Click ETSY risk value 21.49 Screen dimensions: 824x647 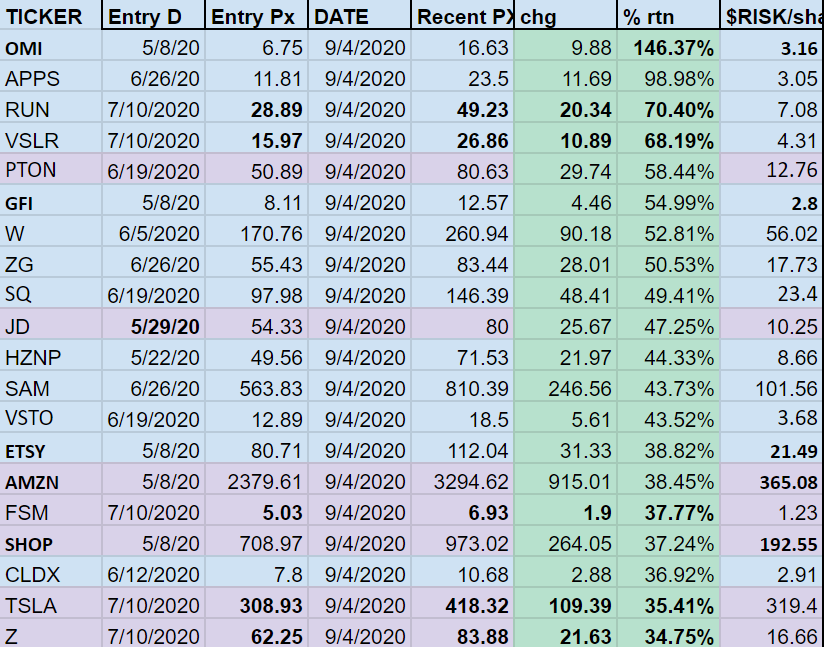coord(772,448)
